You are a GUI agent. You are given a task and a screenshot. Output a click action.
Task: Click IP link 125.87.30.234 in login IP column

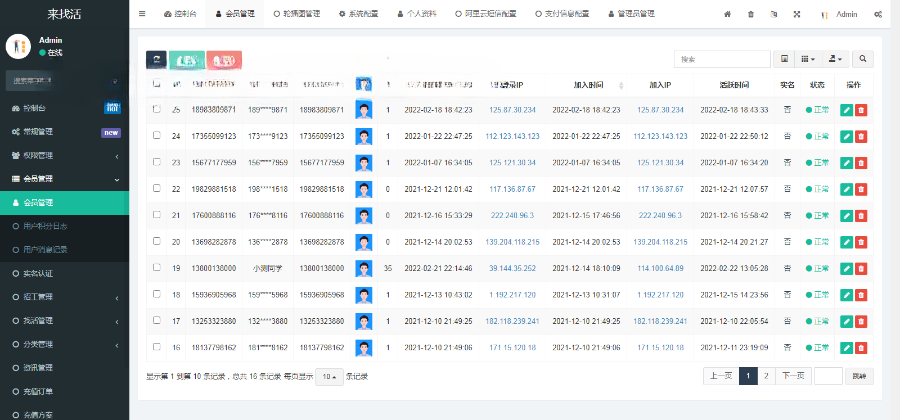513,110
